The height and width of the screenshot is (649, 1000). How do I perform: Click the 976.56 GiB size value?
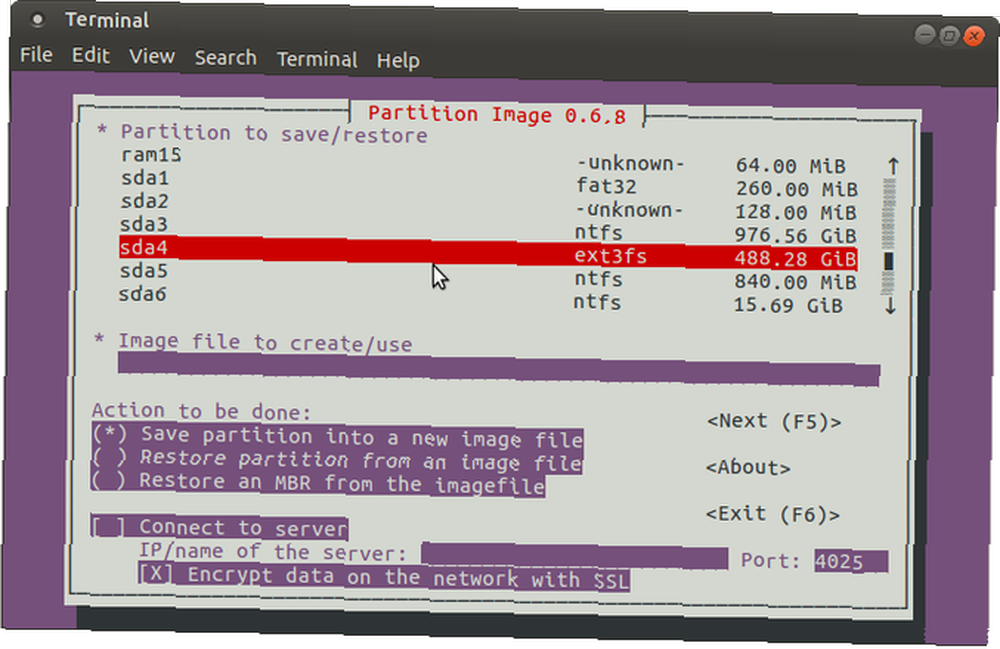click(795, 236)
